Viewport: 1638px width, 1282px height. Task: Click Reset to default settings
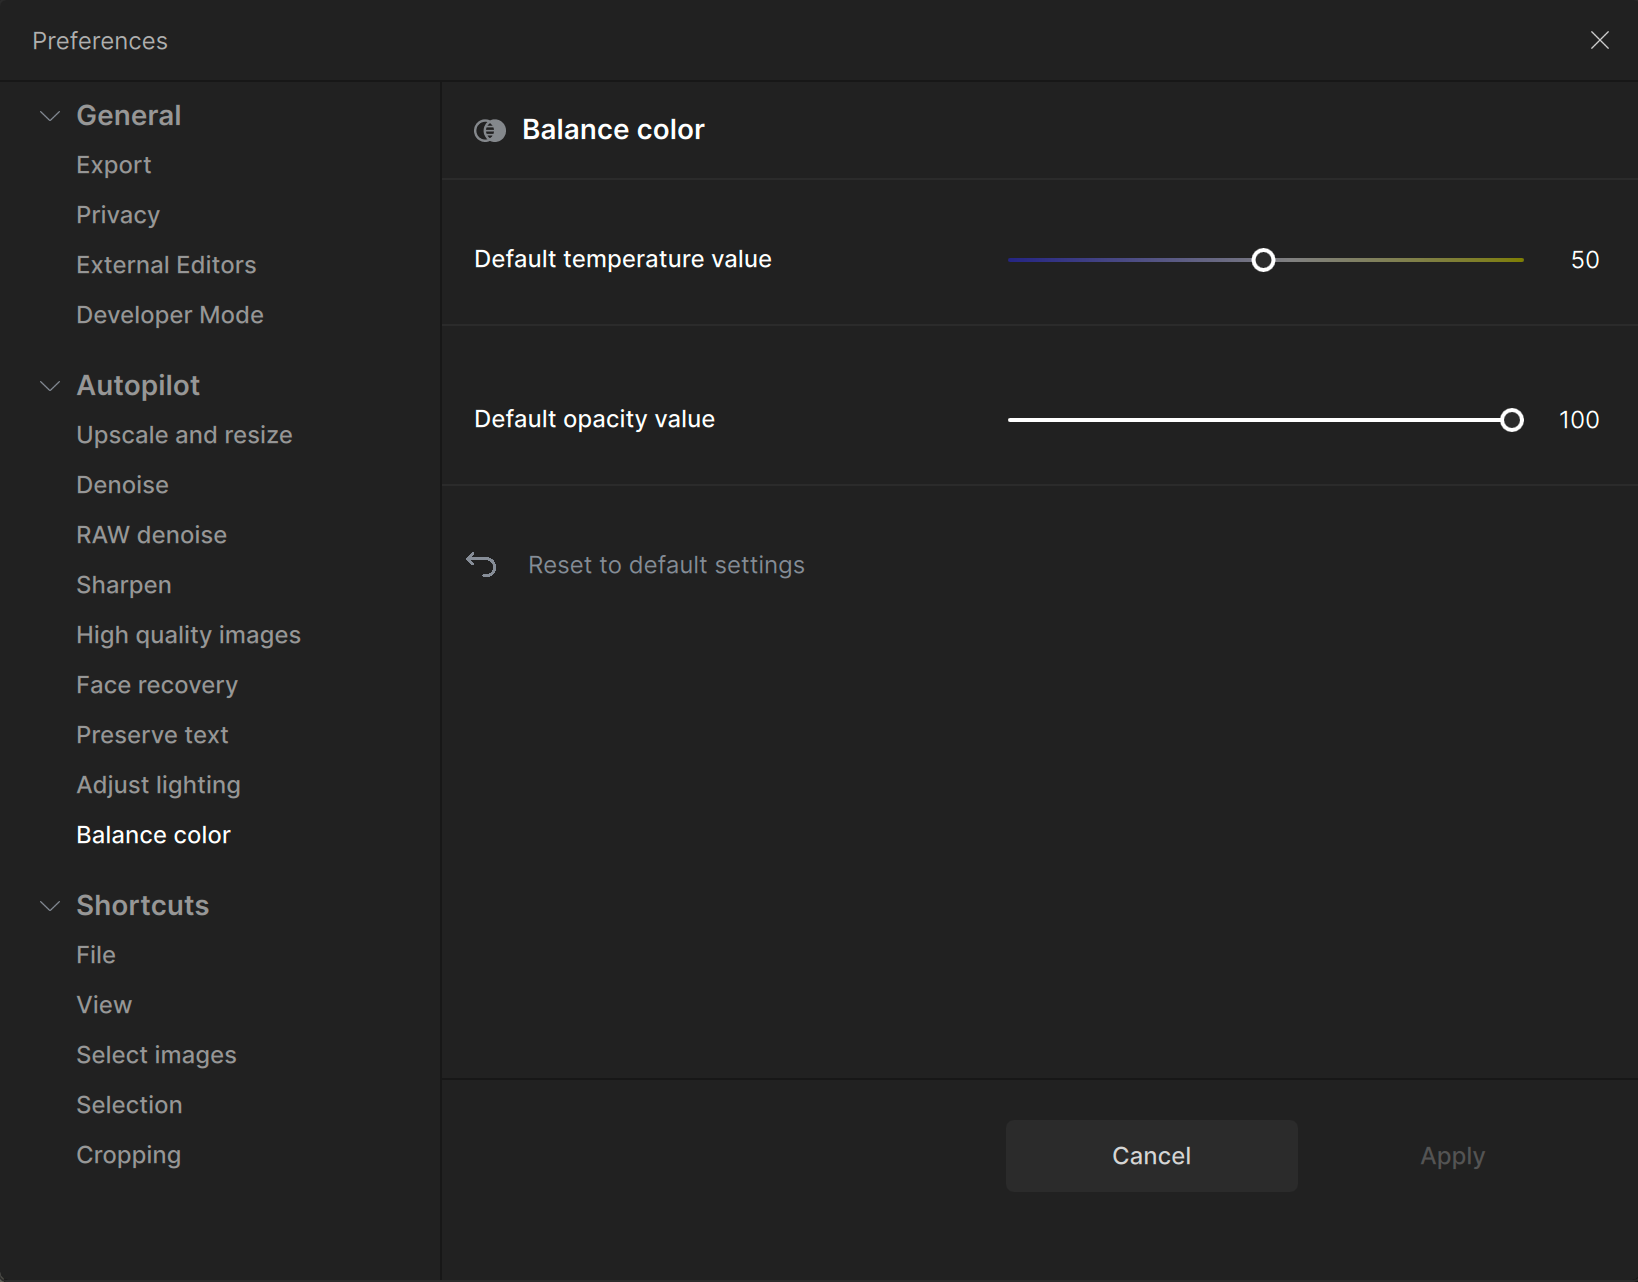(x=666, y=565)
